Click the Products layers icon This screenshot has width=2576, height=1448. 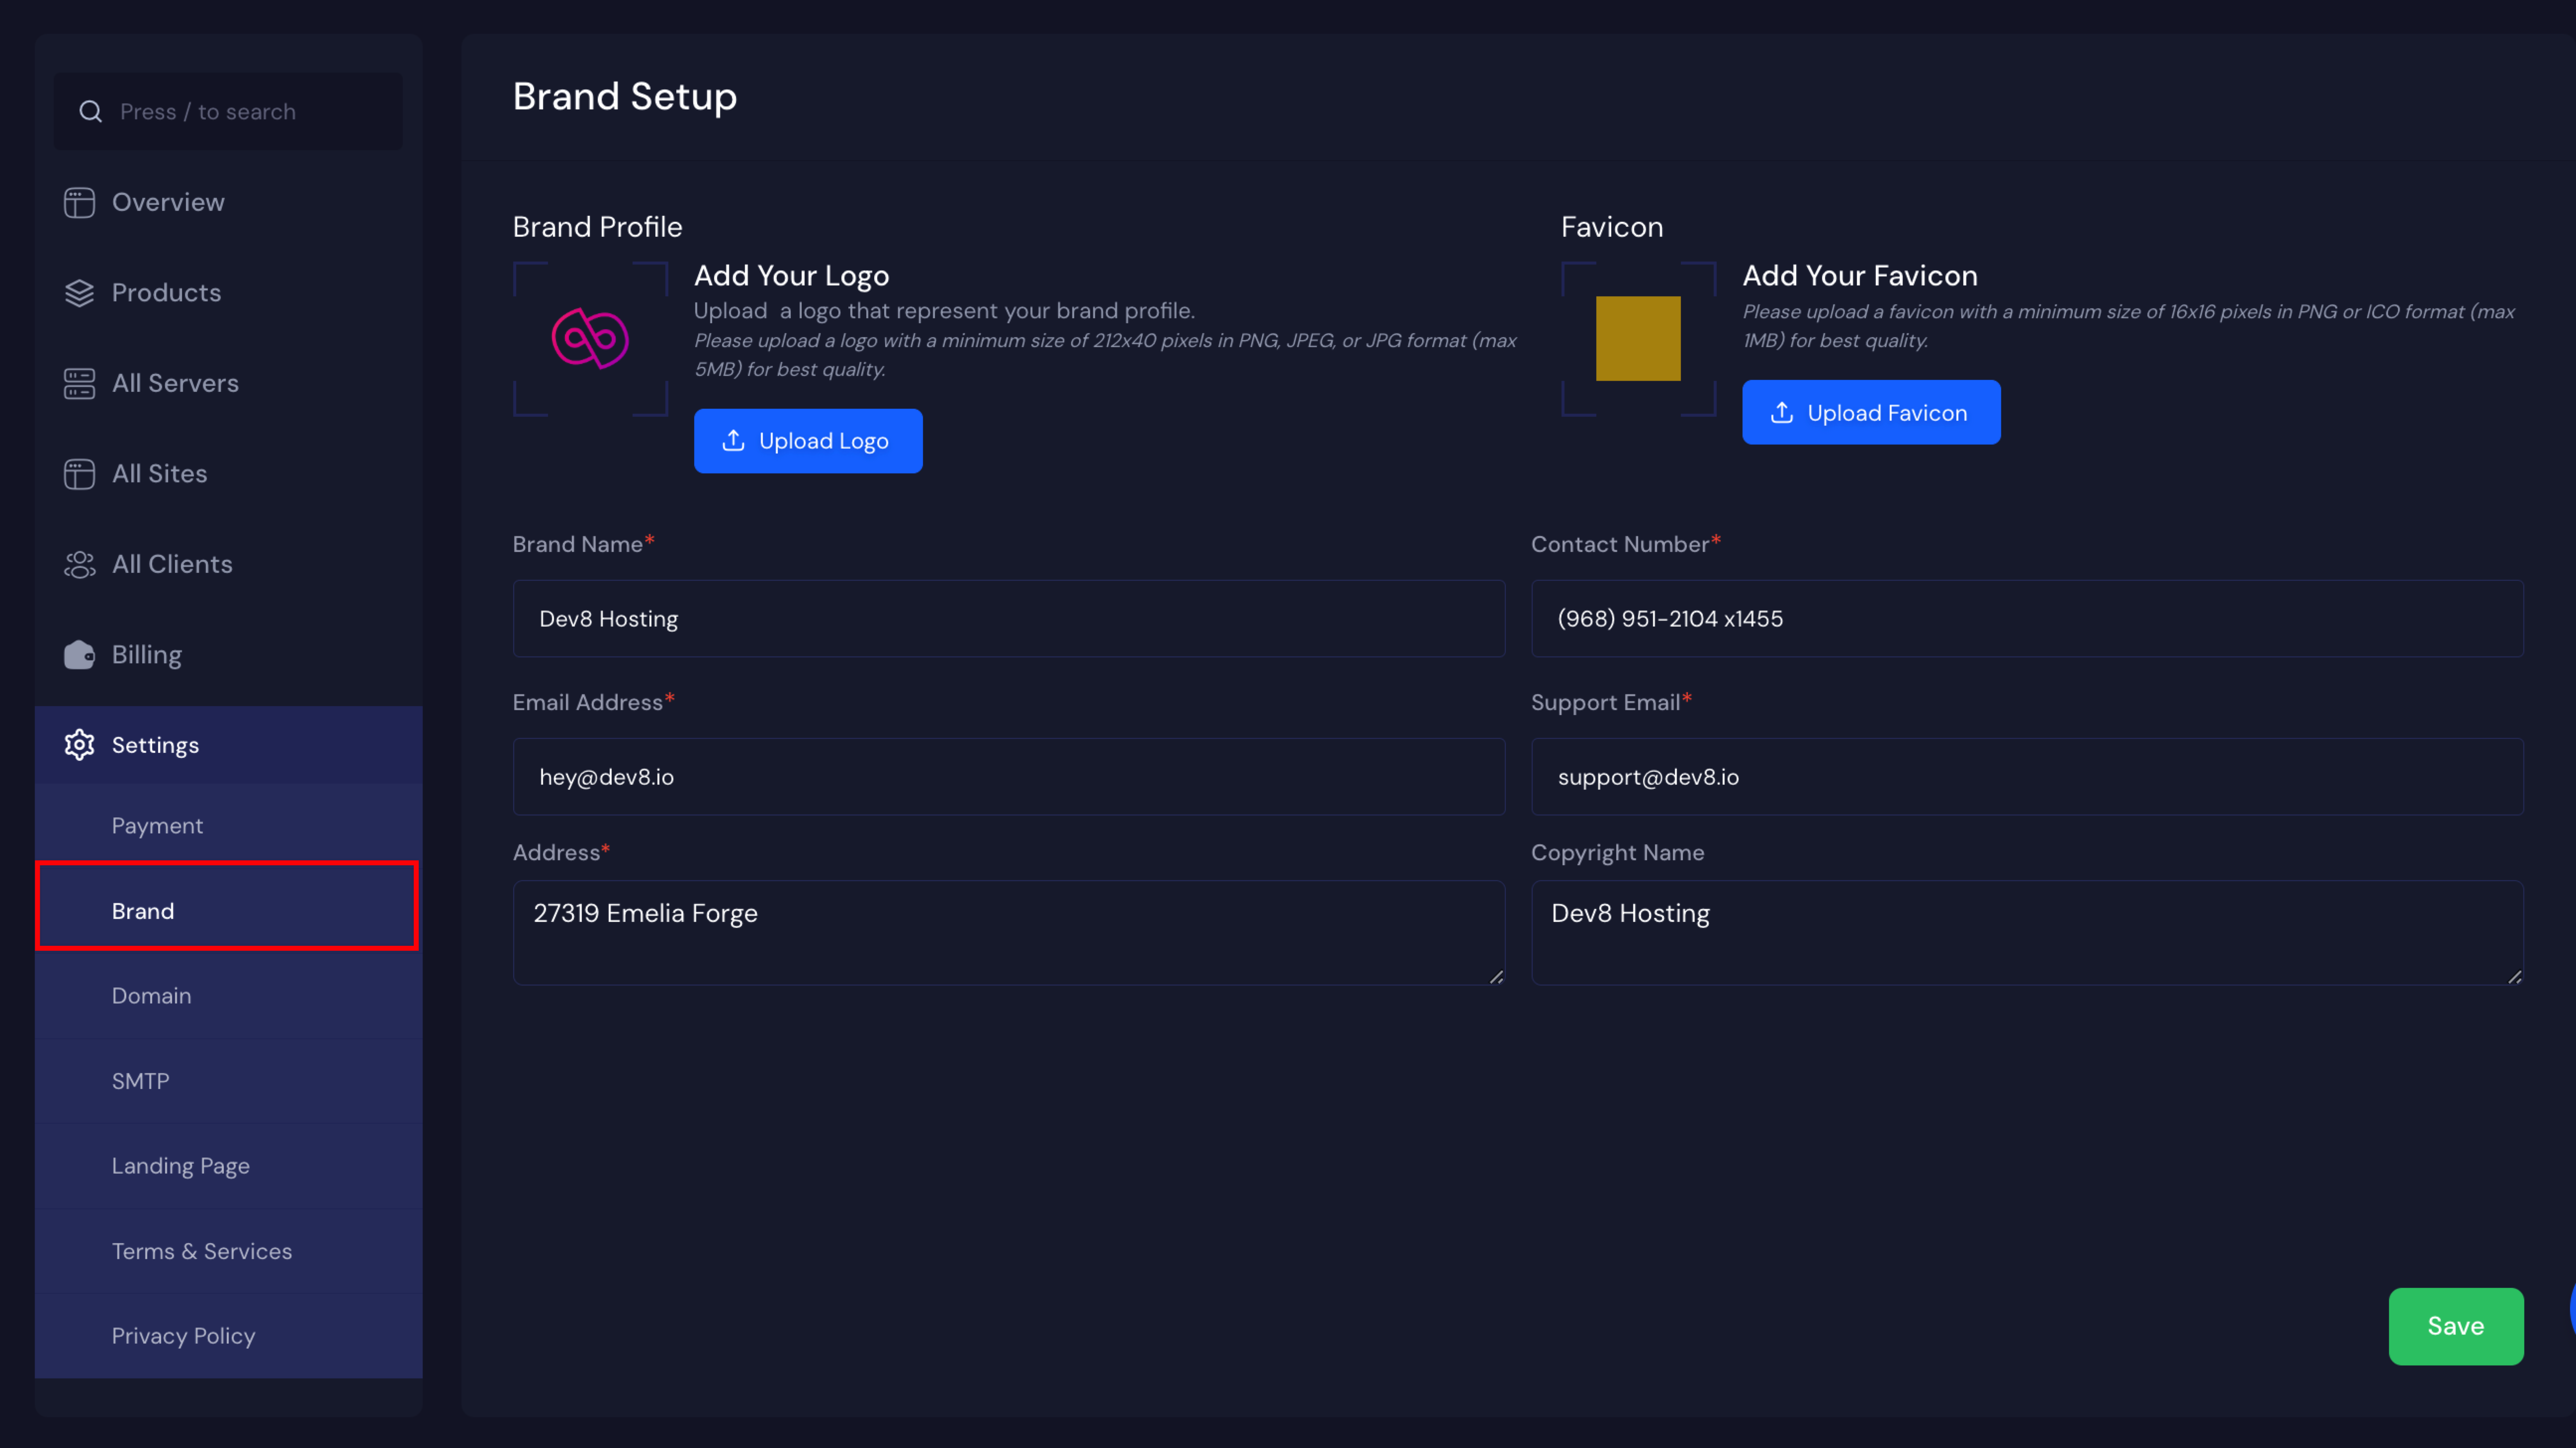(x=79, y=293)
